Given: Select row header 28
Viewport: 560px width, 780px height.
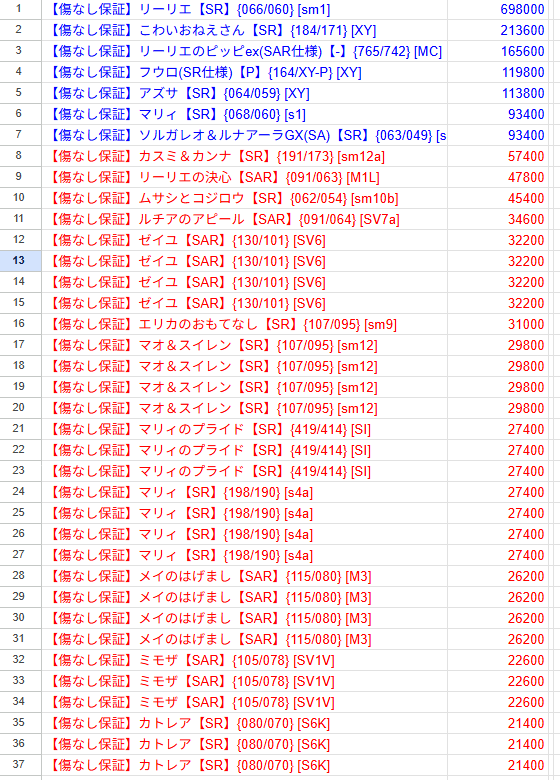Looking at the screenshot, I should [x=20, y=576].
